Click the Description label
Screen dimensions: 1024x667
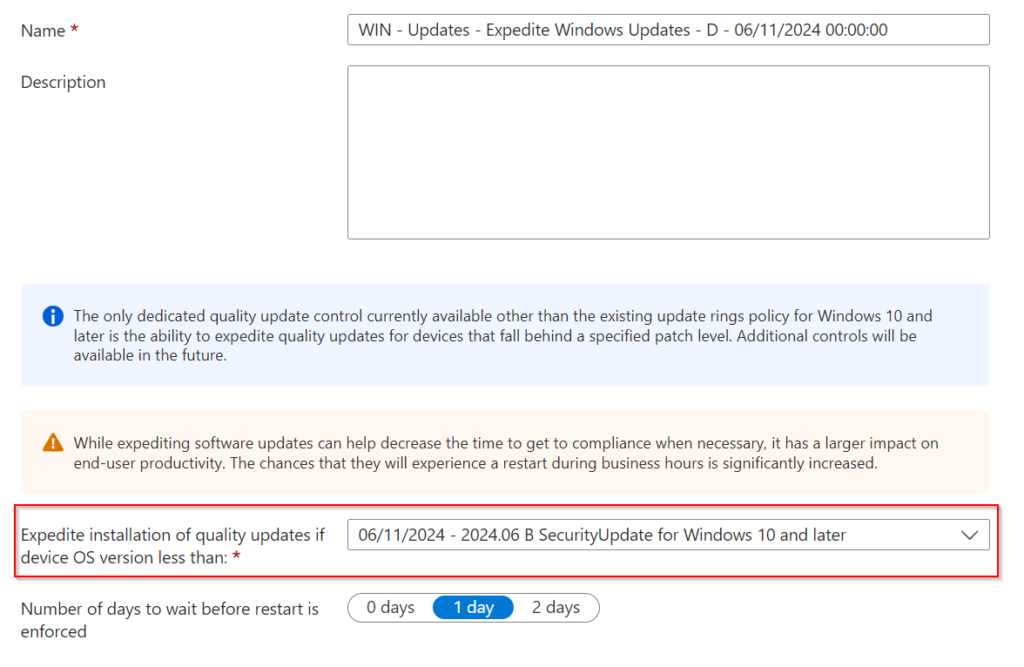[63, 82]
